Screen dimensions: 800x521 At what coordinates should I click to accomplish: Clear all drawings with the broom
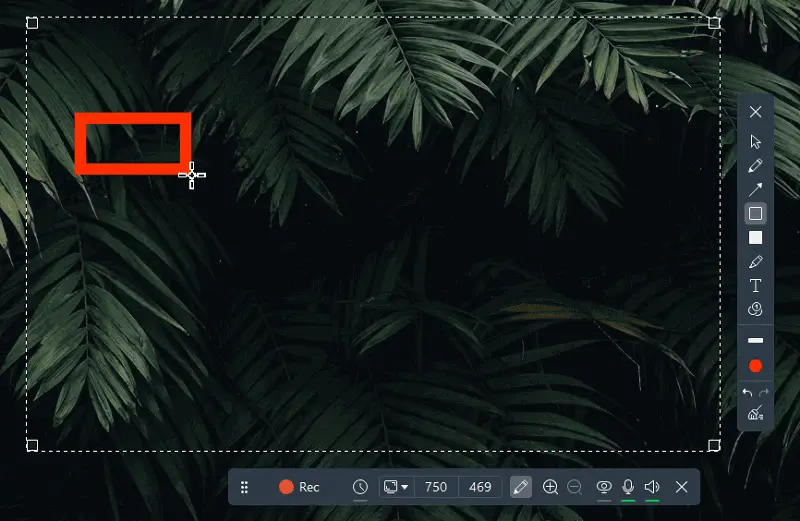click(755, 413)
